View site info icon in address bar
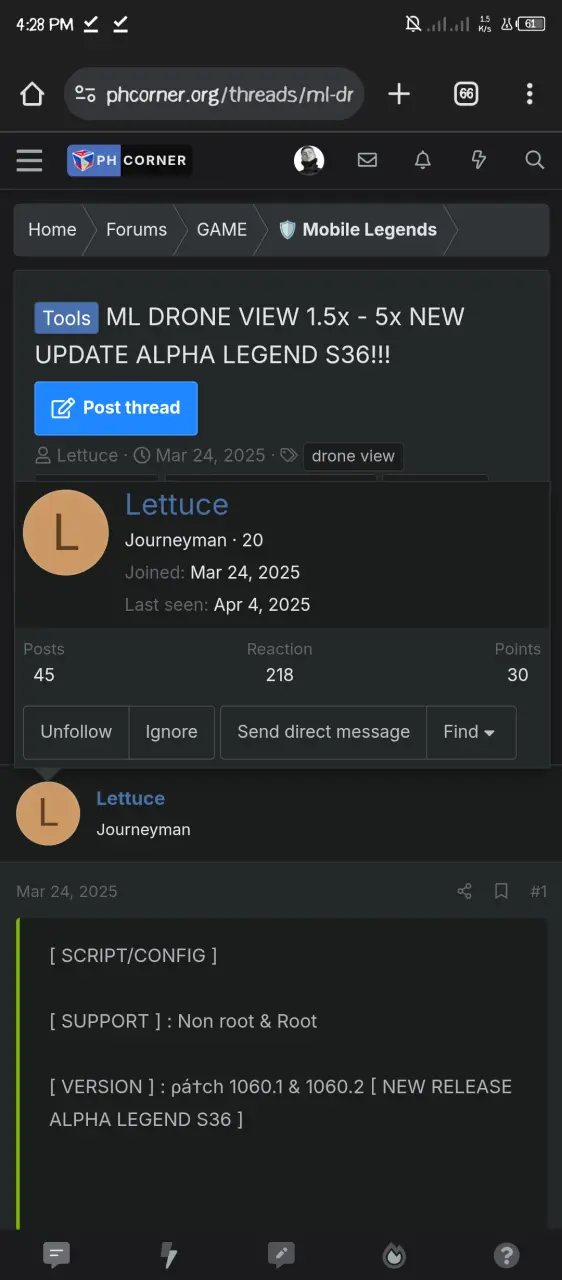This screenshot has height=1280, width=562. (x=86, y=95)
